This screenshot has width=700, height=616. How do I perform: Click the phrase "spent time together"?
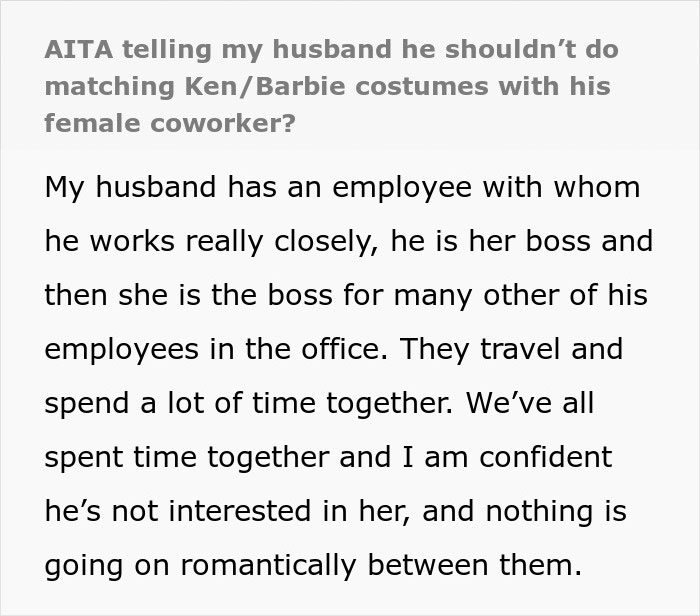[186, 458]
